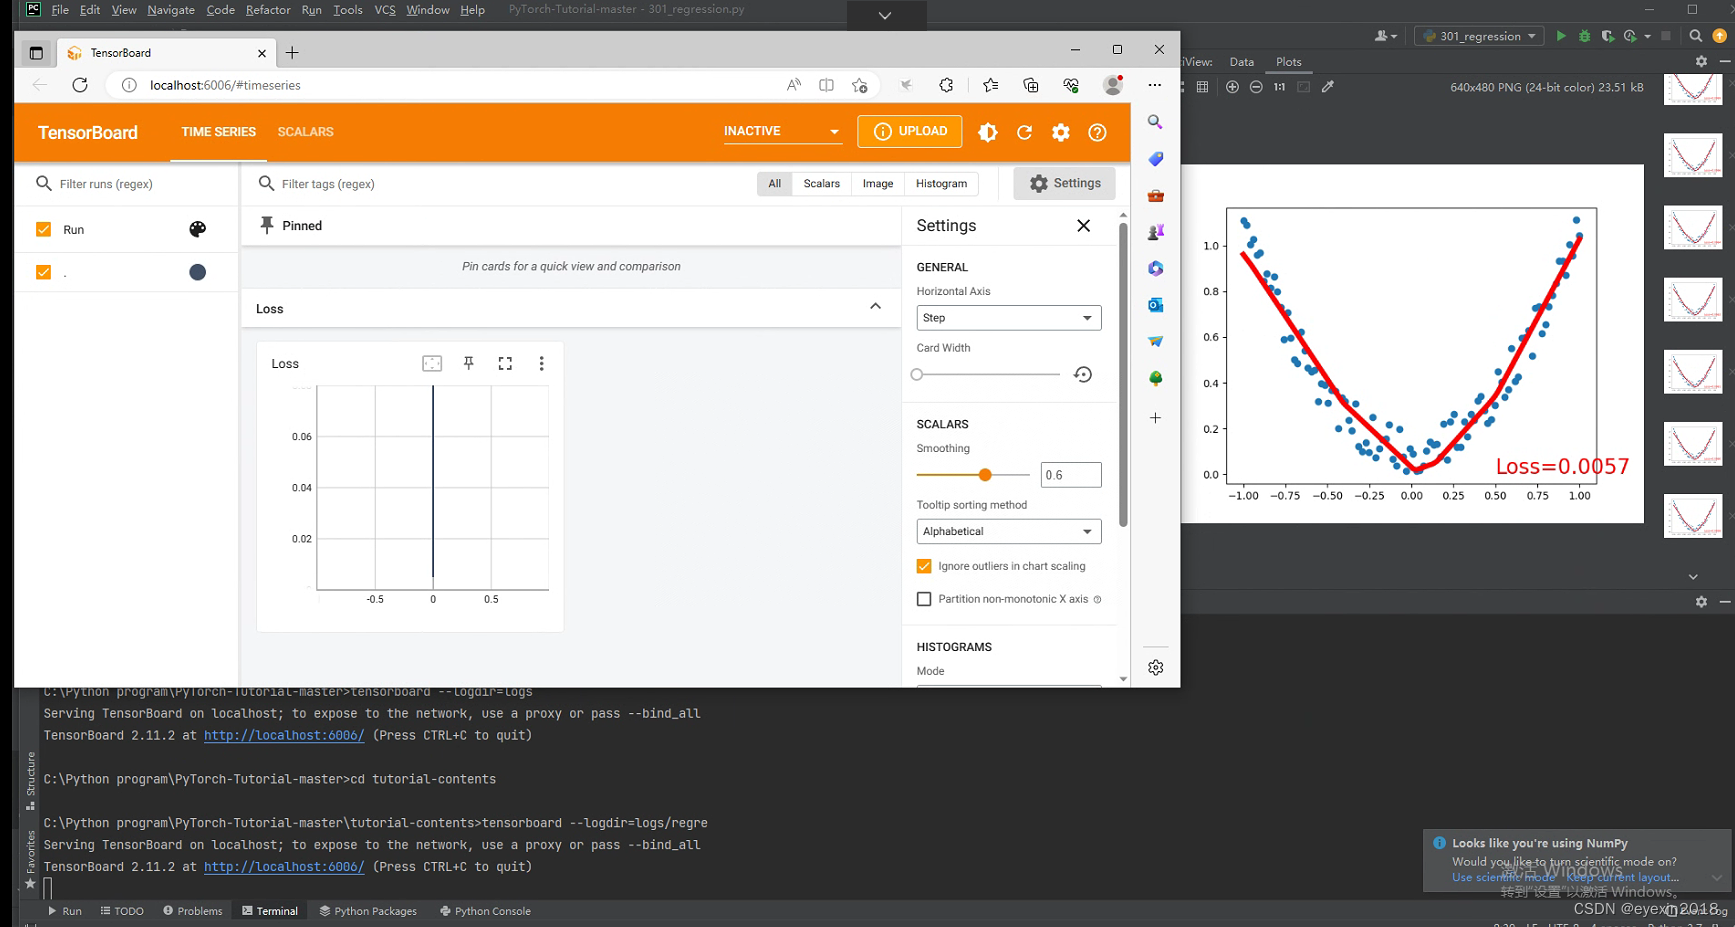The width and height of the screenshot is (1735, 927).
Task: Toggle the Settings button above cards
Action: pyautogui.click(x=1064, y=183)
